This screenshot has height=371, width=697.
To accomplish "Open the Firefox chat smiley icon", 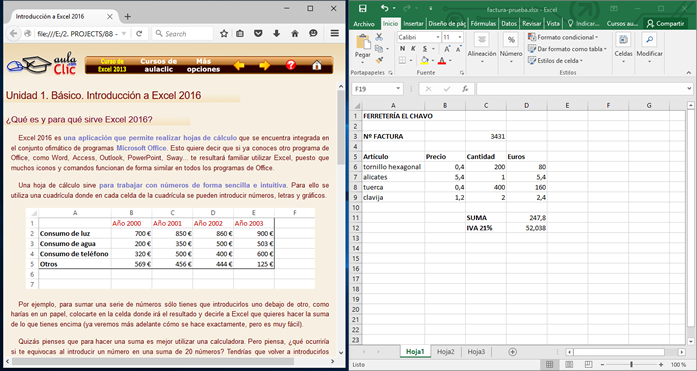I will click(x=313, y=33).
